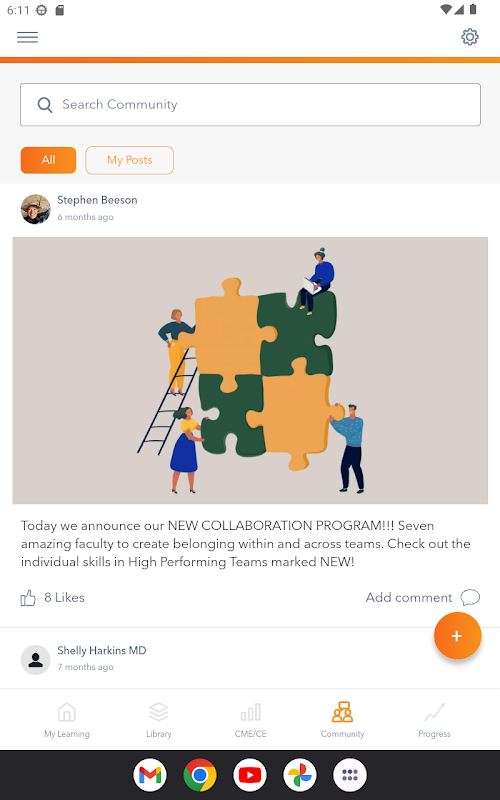Focus the Search Community field
The height and width of the screenshot is (800, 500).
point(250,105)
